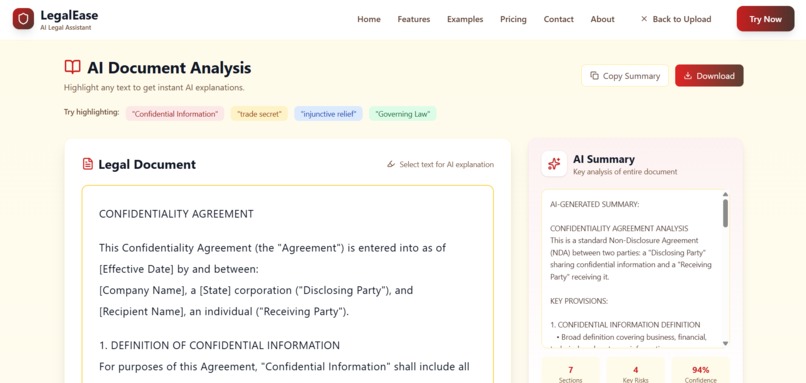This screenshot has width=806, height=383.
Task: Click the "[Company Name], a [State] corporation" line
Action: 256,290
